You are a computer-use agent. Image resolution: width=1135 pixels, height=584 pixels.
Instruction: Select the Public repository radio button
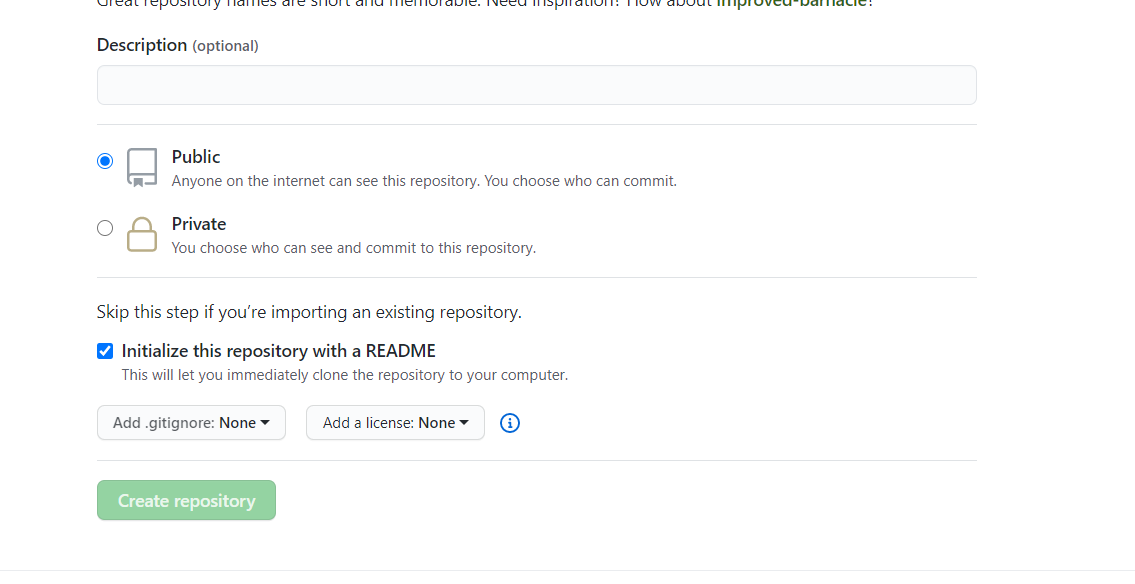(105, 160)
